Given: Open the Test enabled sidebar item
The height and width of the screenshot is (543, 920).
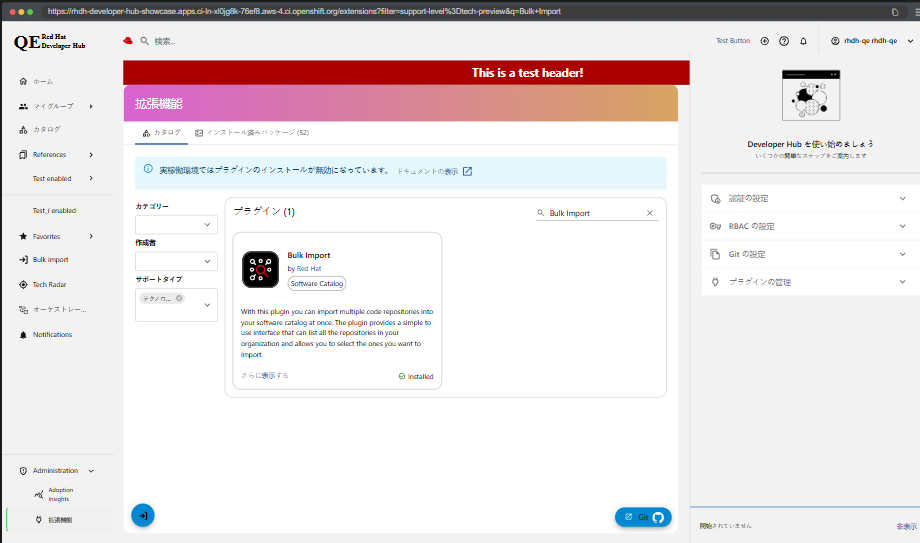Looking at the screenshot, I should point(52,178).
